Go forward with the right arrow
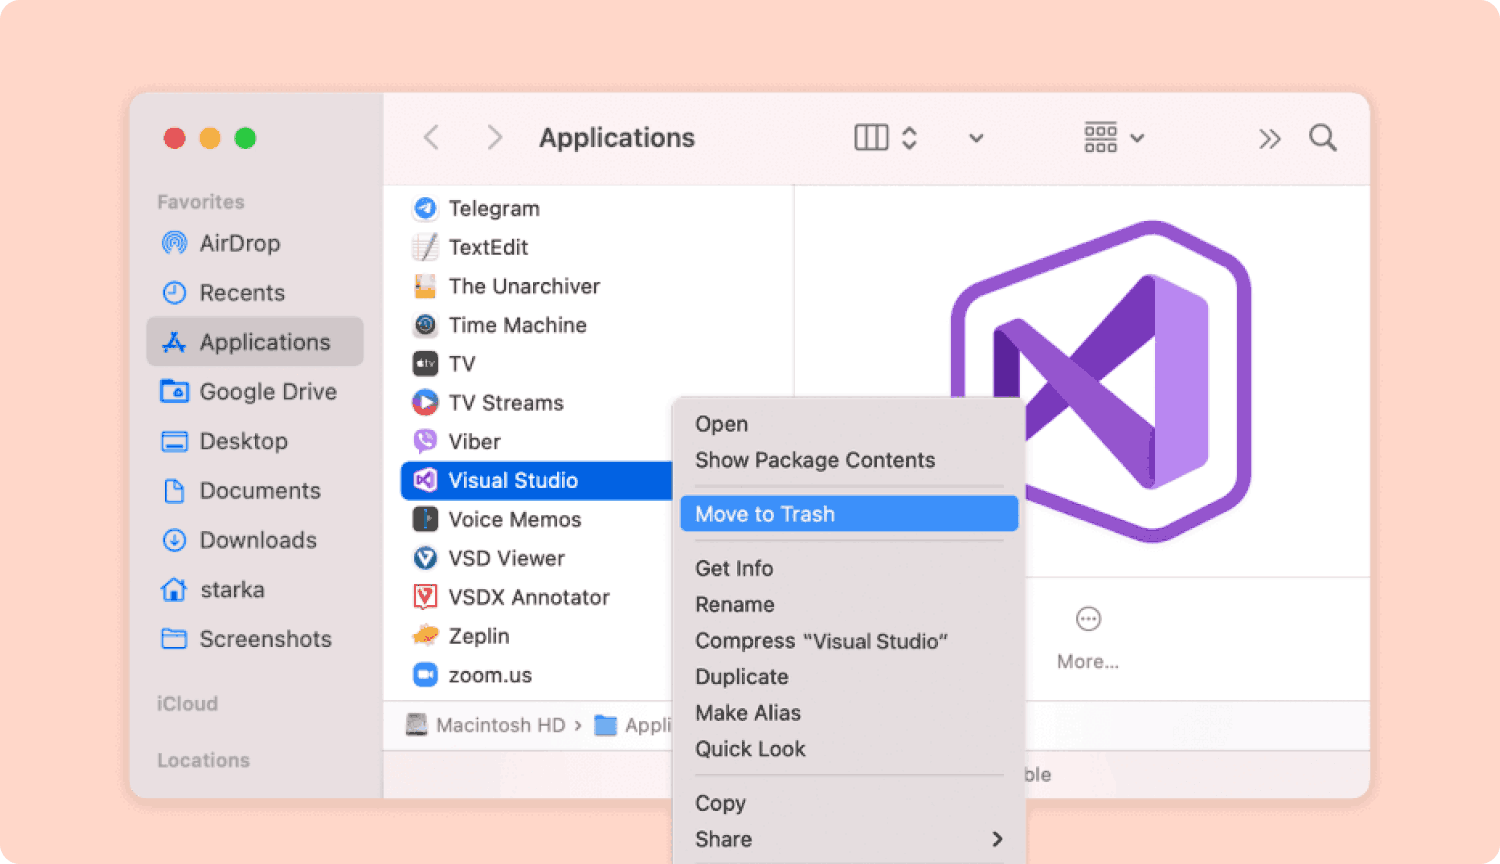 (494, 138)
